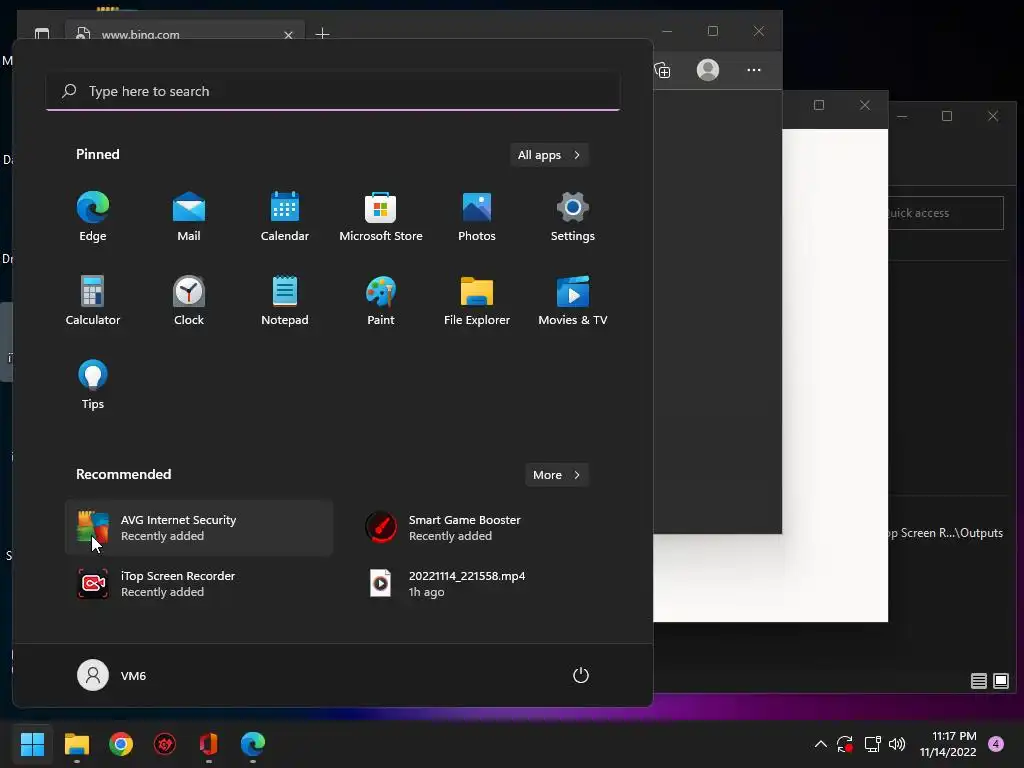
Task: Expand More recommended items
Action: [556, 475]
